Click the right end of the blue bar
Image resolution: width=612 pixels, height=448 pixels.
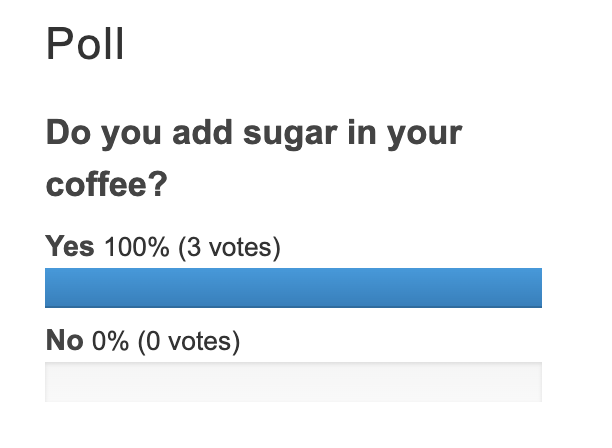point(535,287)
